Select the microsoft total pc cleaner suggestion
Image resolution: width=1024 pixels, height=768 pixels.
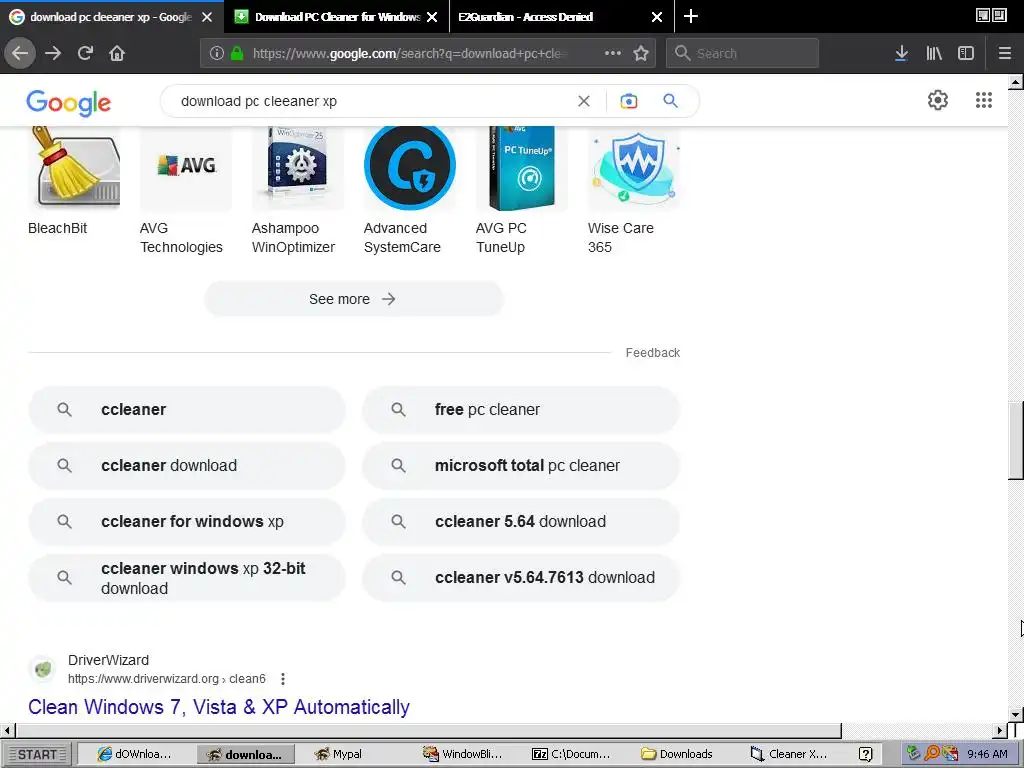pos(521,466)
